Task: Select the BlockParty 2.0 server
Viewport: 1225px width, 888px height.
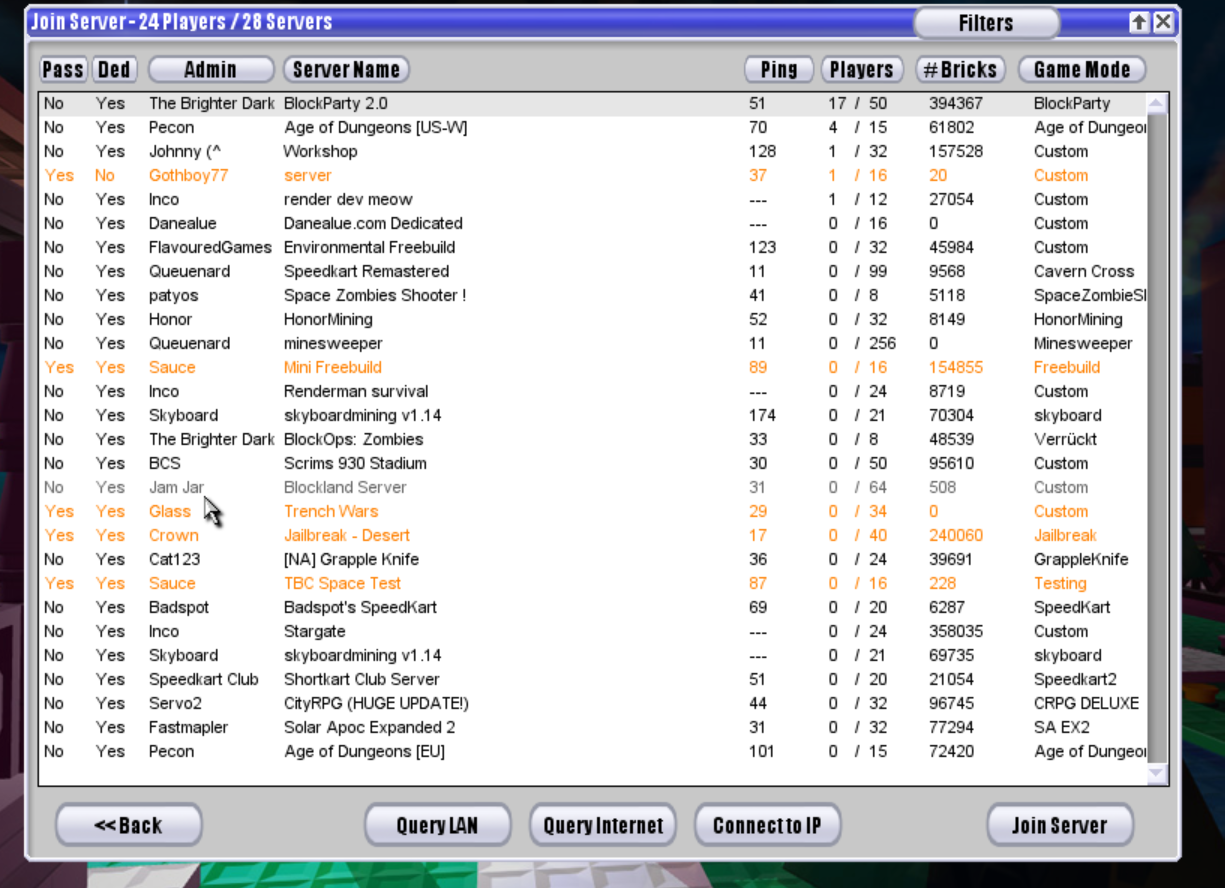Action: coord(593,103)
